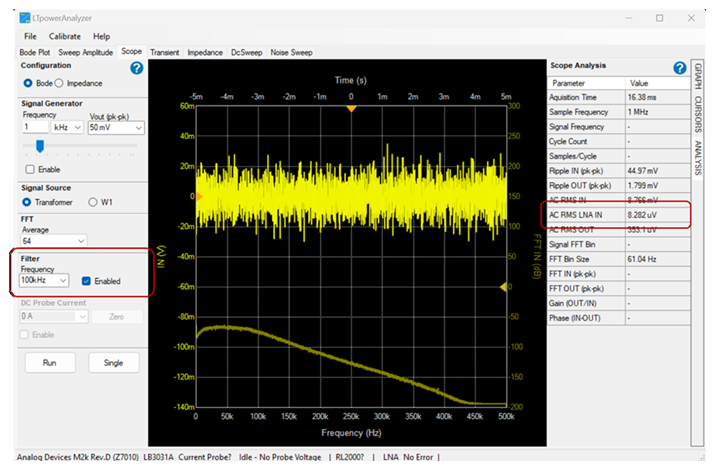Open the CURSORS side tab
The image size is (715, 474).
pyautogui.click(x=698, y=114)
